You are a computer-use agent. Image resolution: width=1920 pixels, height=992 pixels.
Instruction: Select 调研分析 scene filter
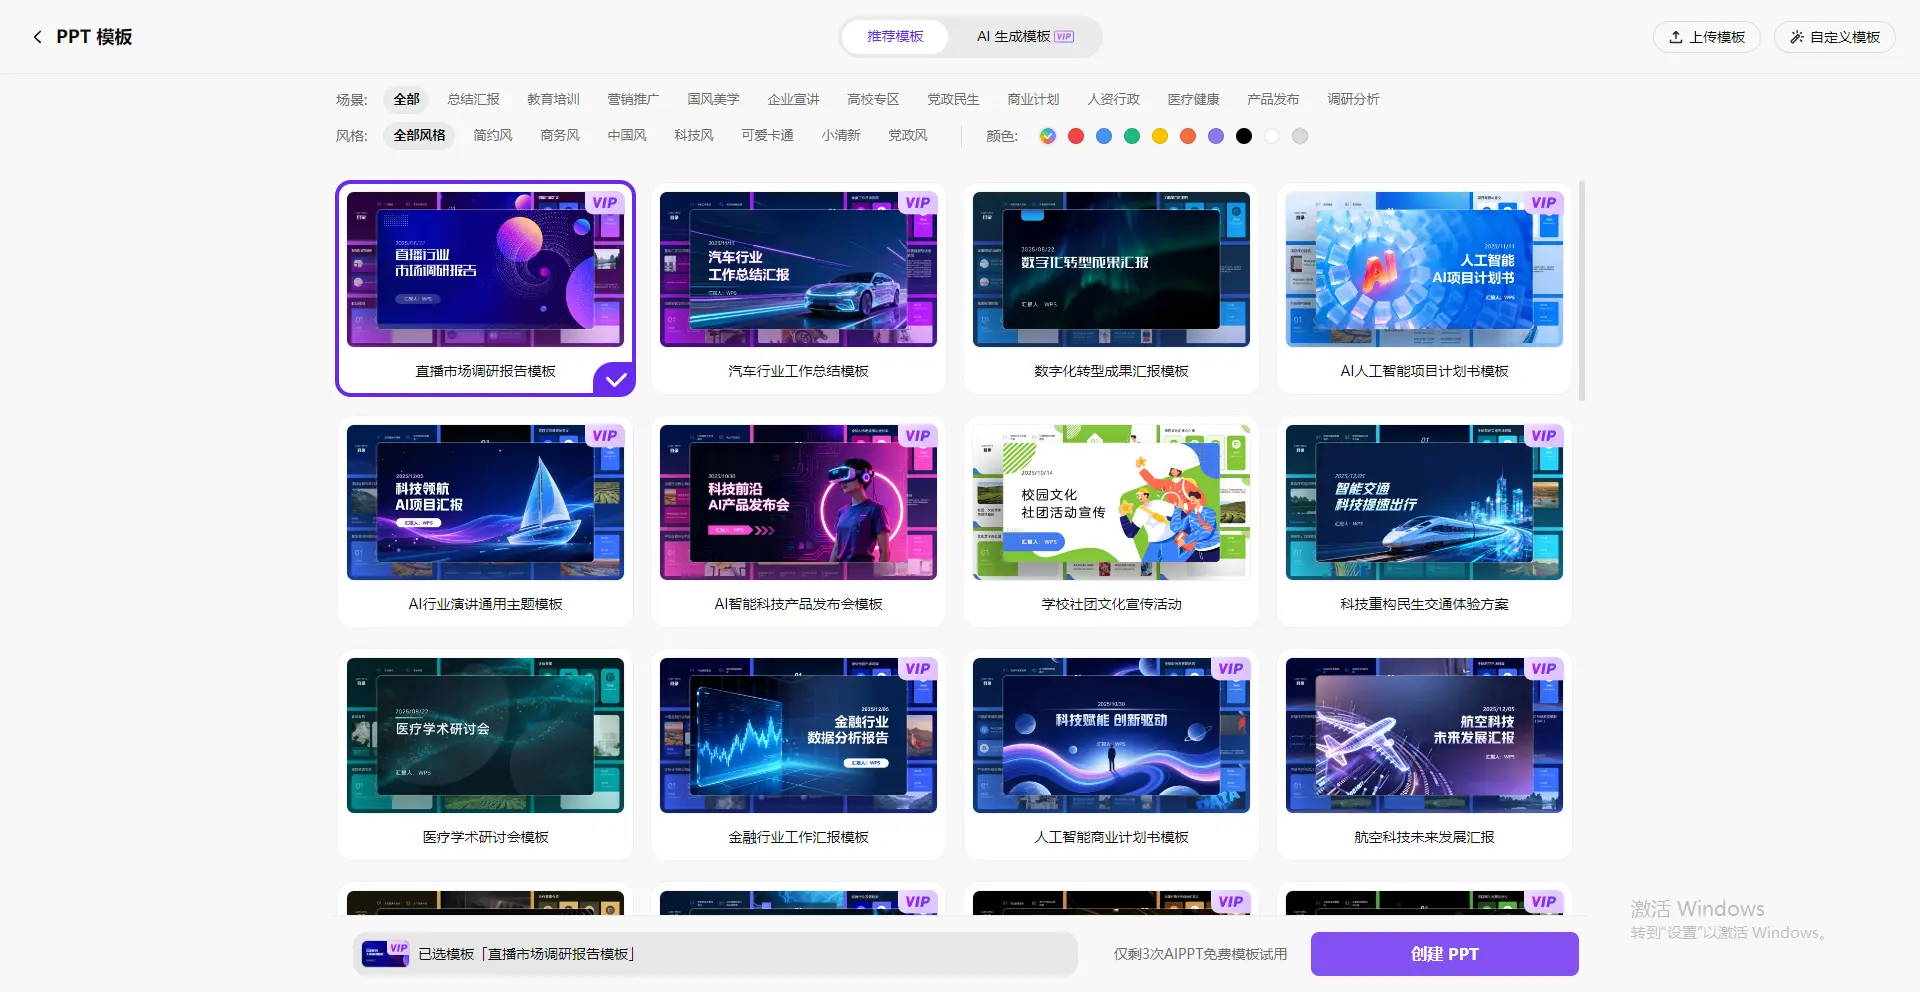pyautogui.click(x=1353, y=99)
